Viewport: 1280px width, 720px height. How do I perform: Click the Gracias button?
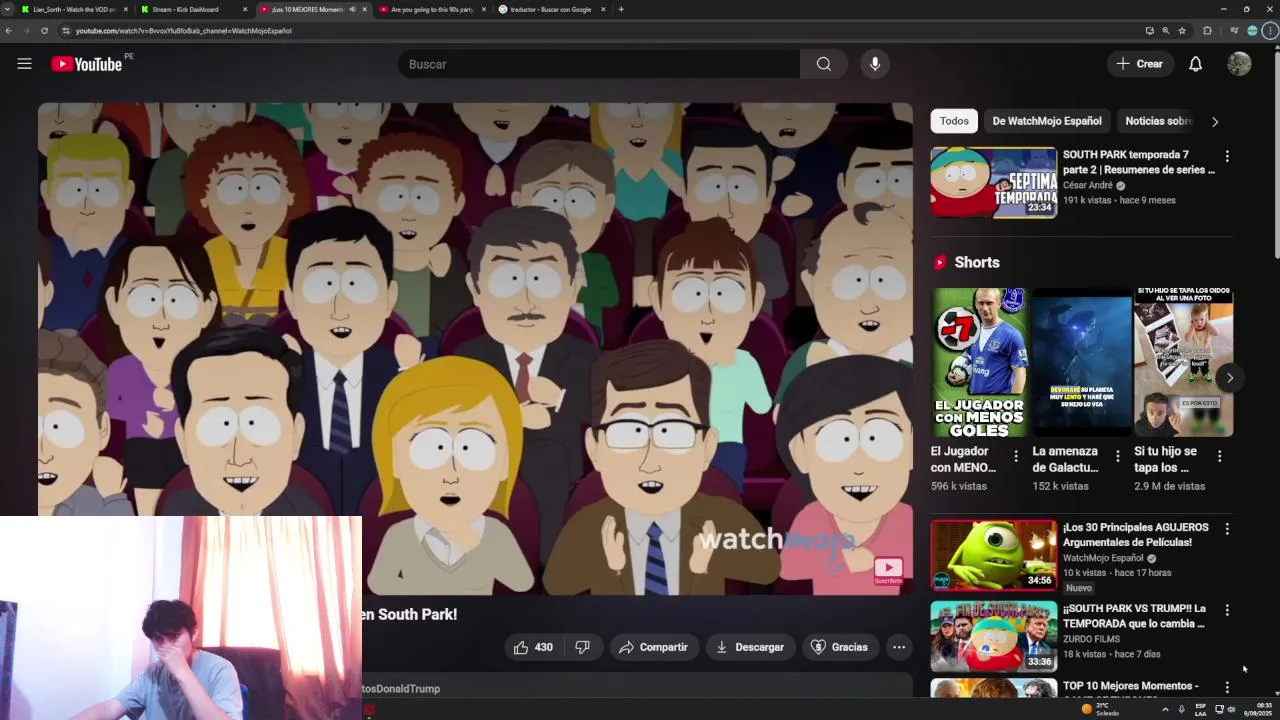coord(839,647)
